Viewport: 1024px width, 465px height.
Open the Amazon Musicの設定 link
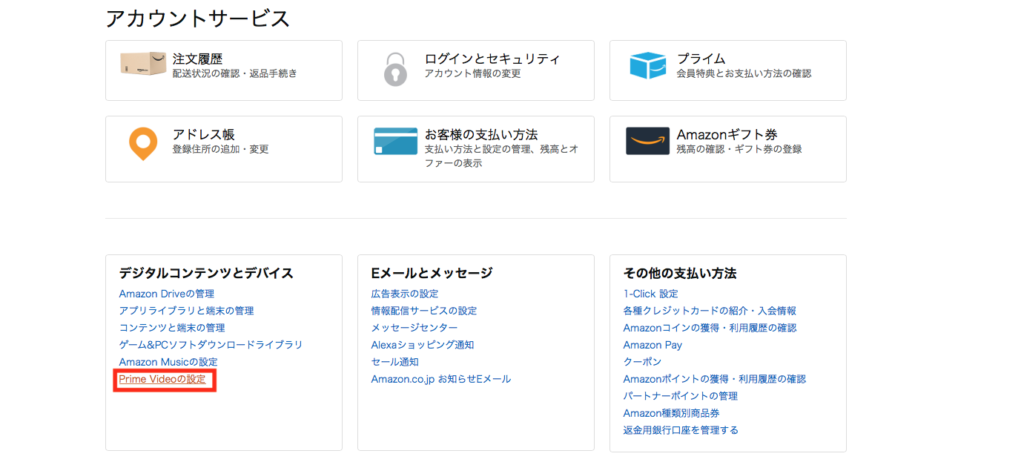[x=168, y=362]
